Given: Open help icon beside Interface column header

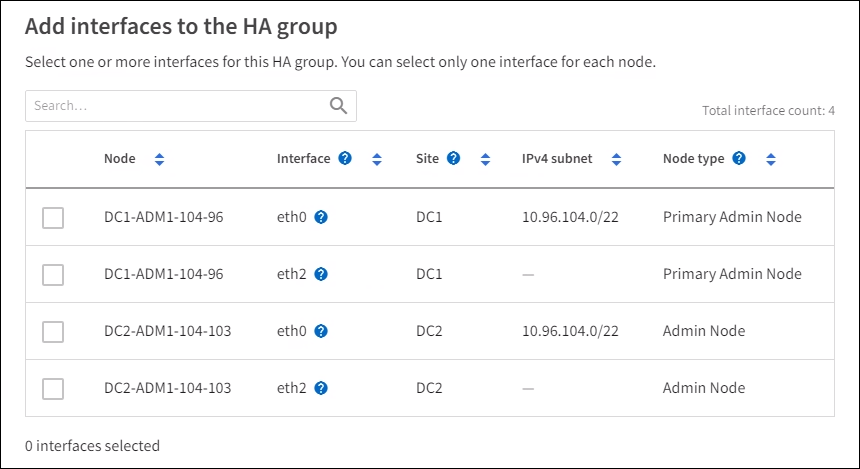Looking at the screenshot, I should pyautogui.click(x=345, y=159).
